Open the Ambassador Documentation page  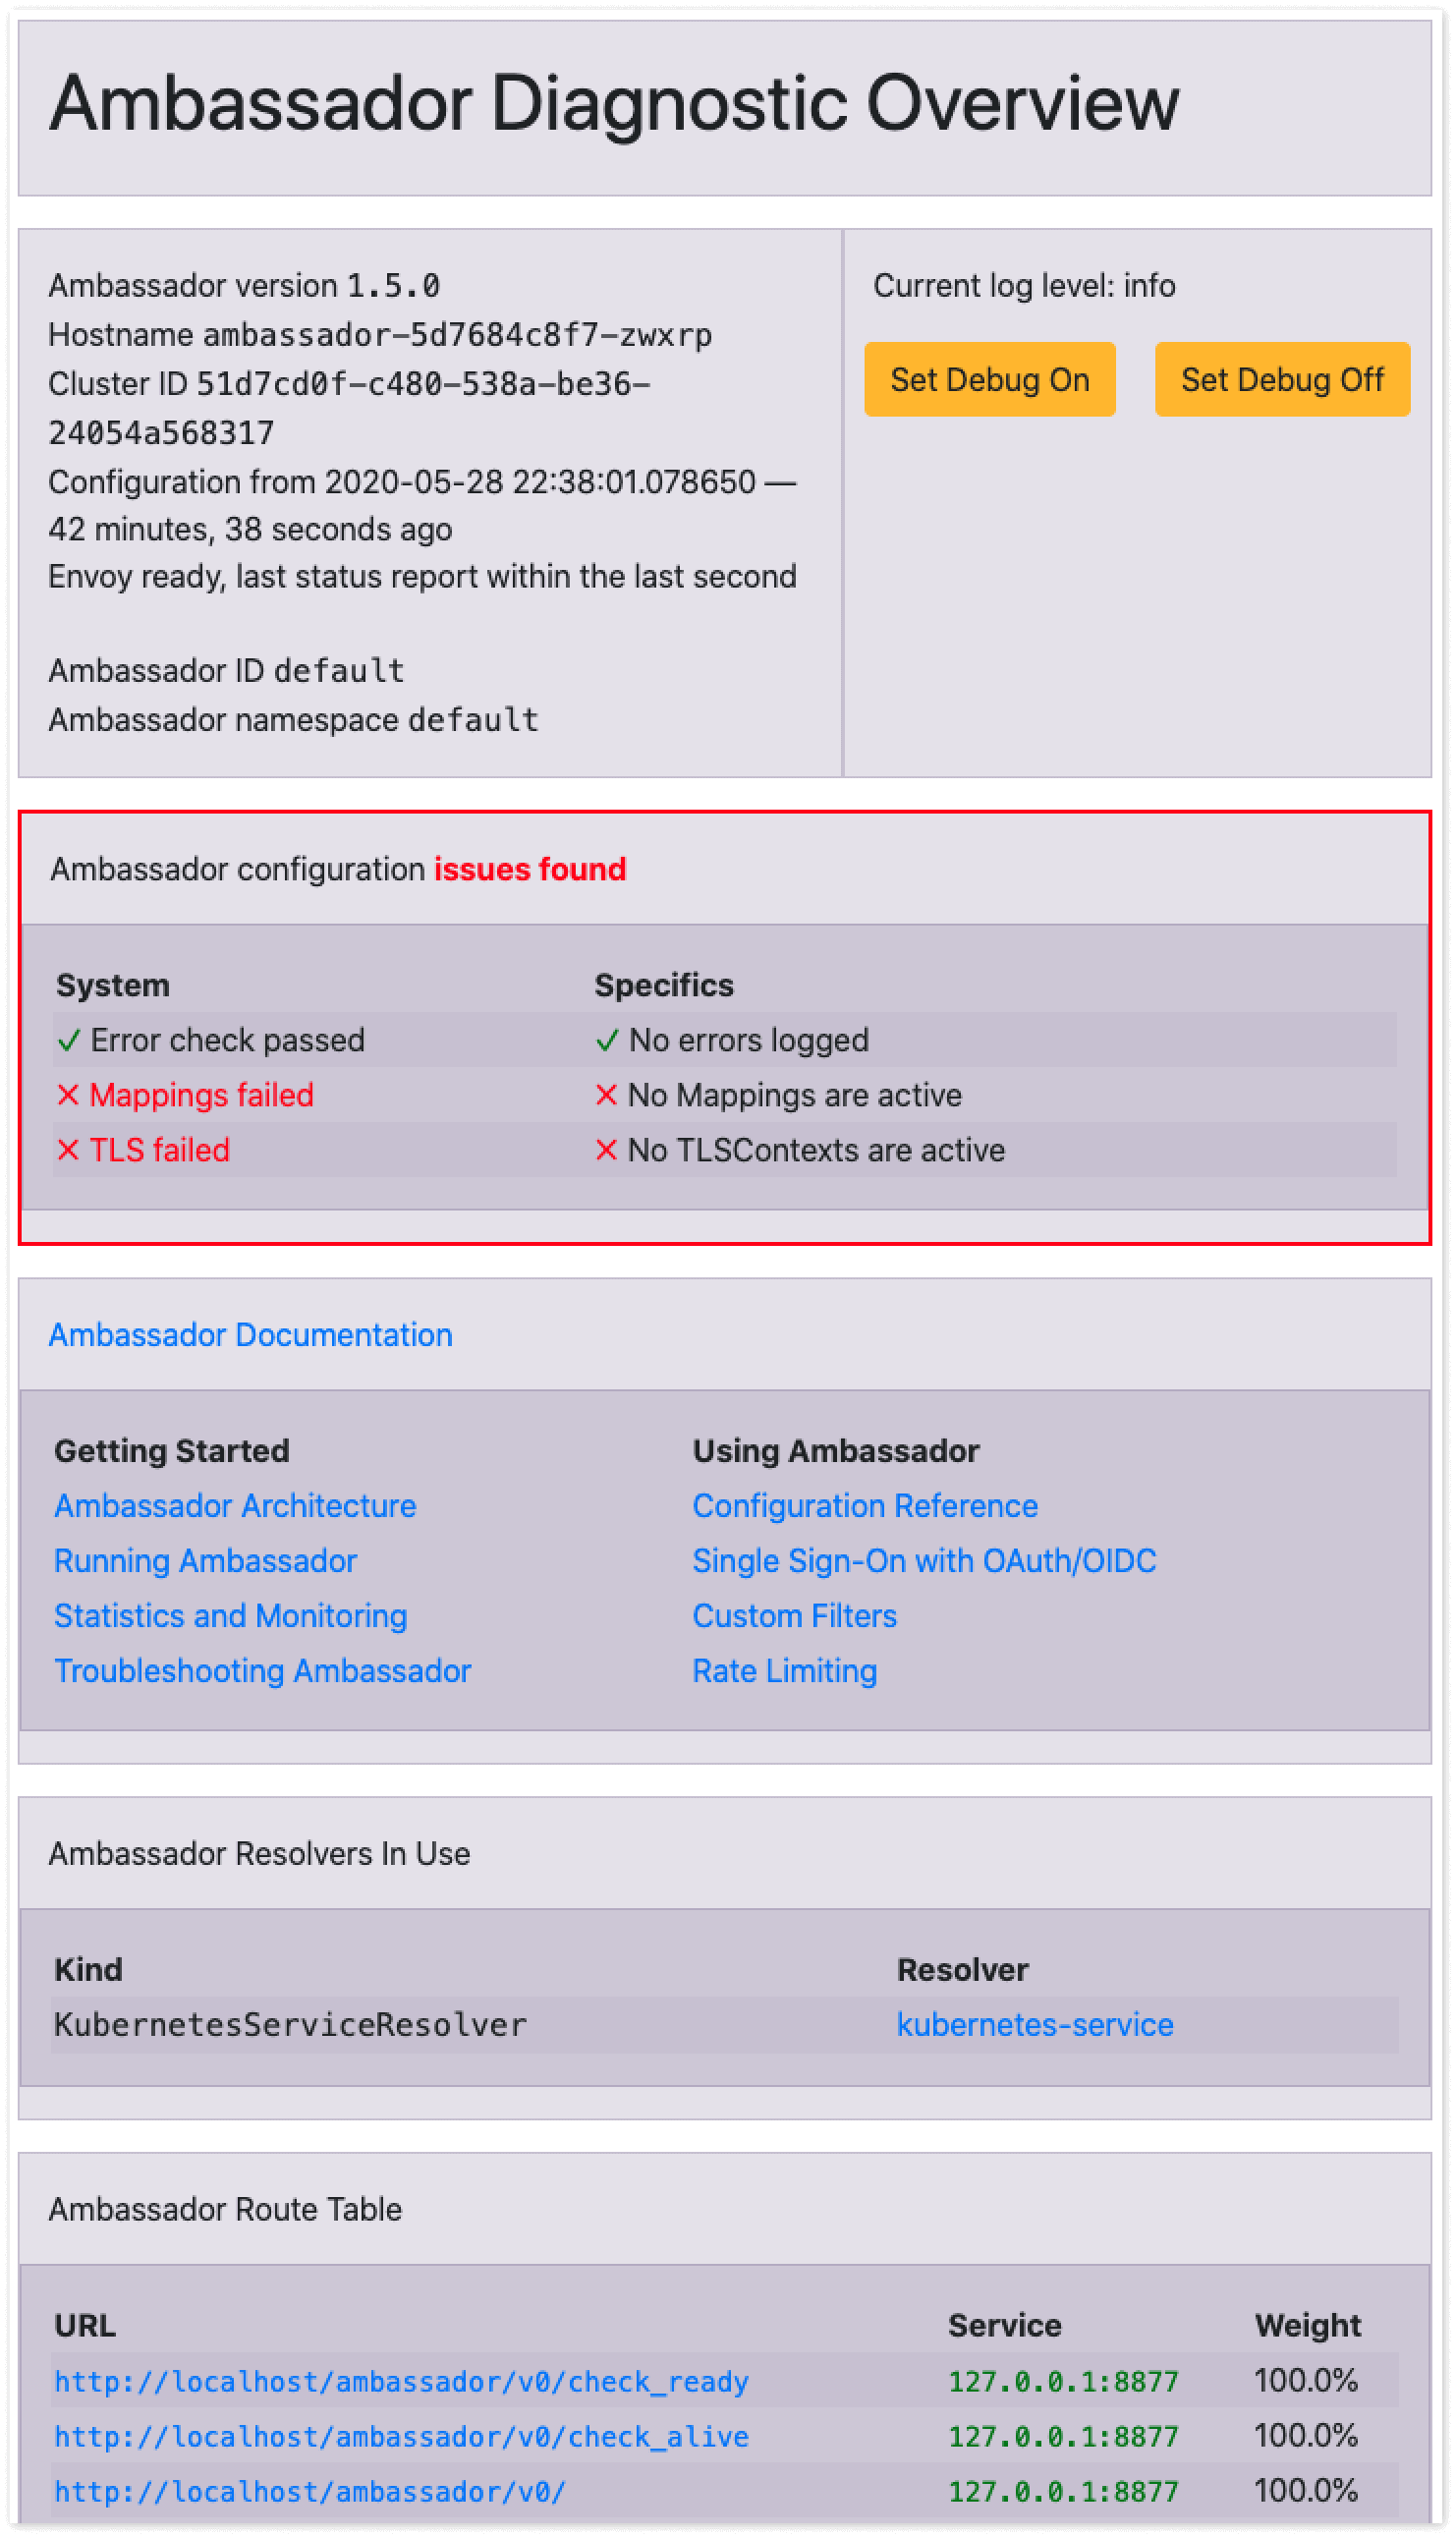pos(250,1335)
